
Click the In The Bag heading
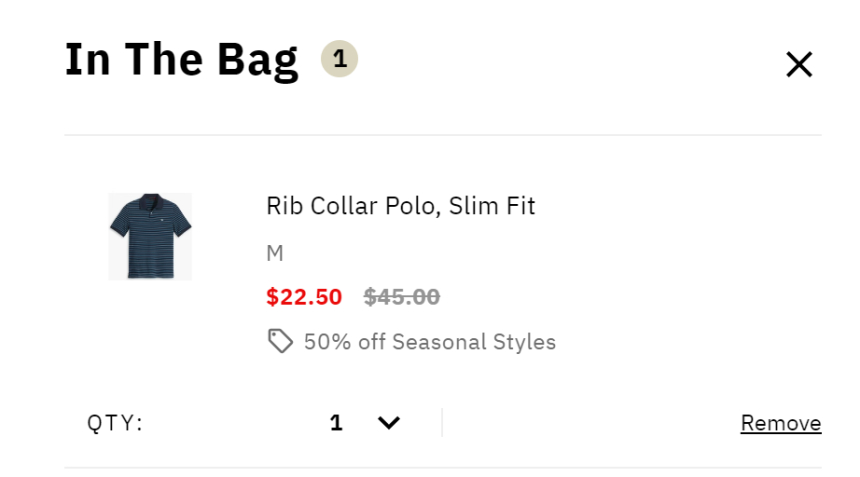coord(181,60)
